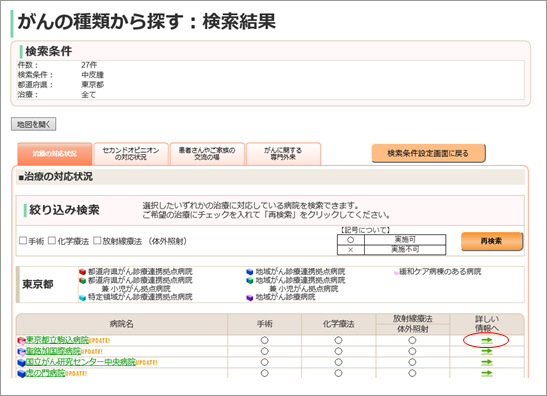Click page title がんの種類から探す：検索結果
Image resolution: width=547 pixels, height=396 pixels.
[147, 22]
